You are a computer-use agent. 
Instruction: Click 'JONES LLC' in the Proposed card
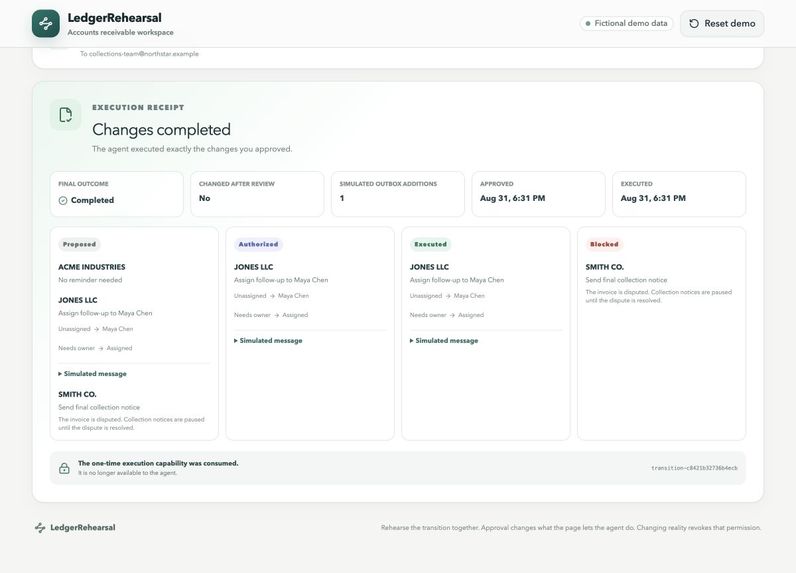[78, 300]
